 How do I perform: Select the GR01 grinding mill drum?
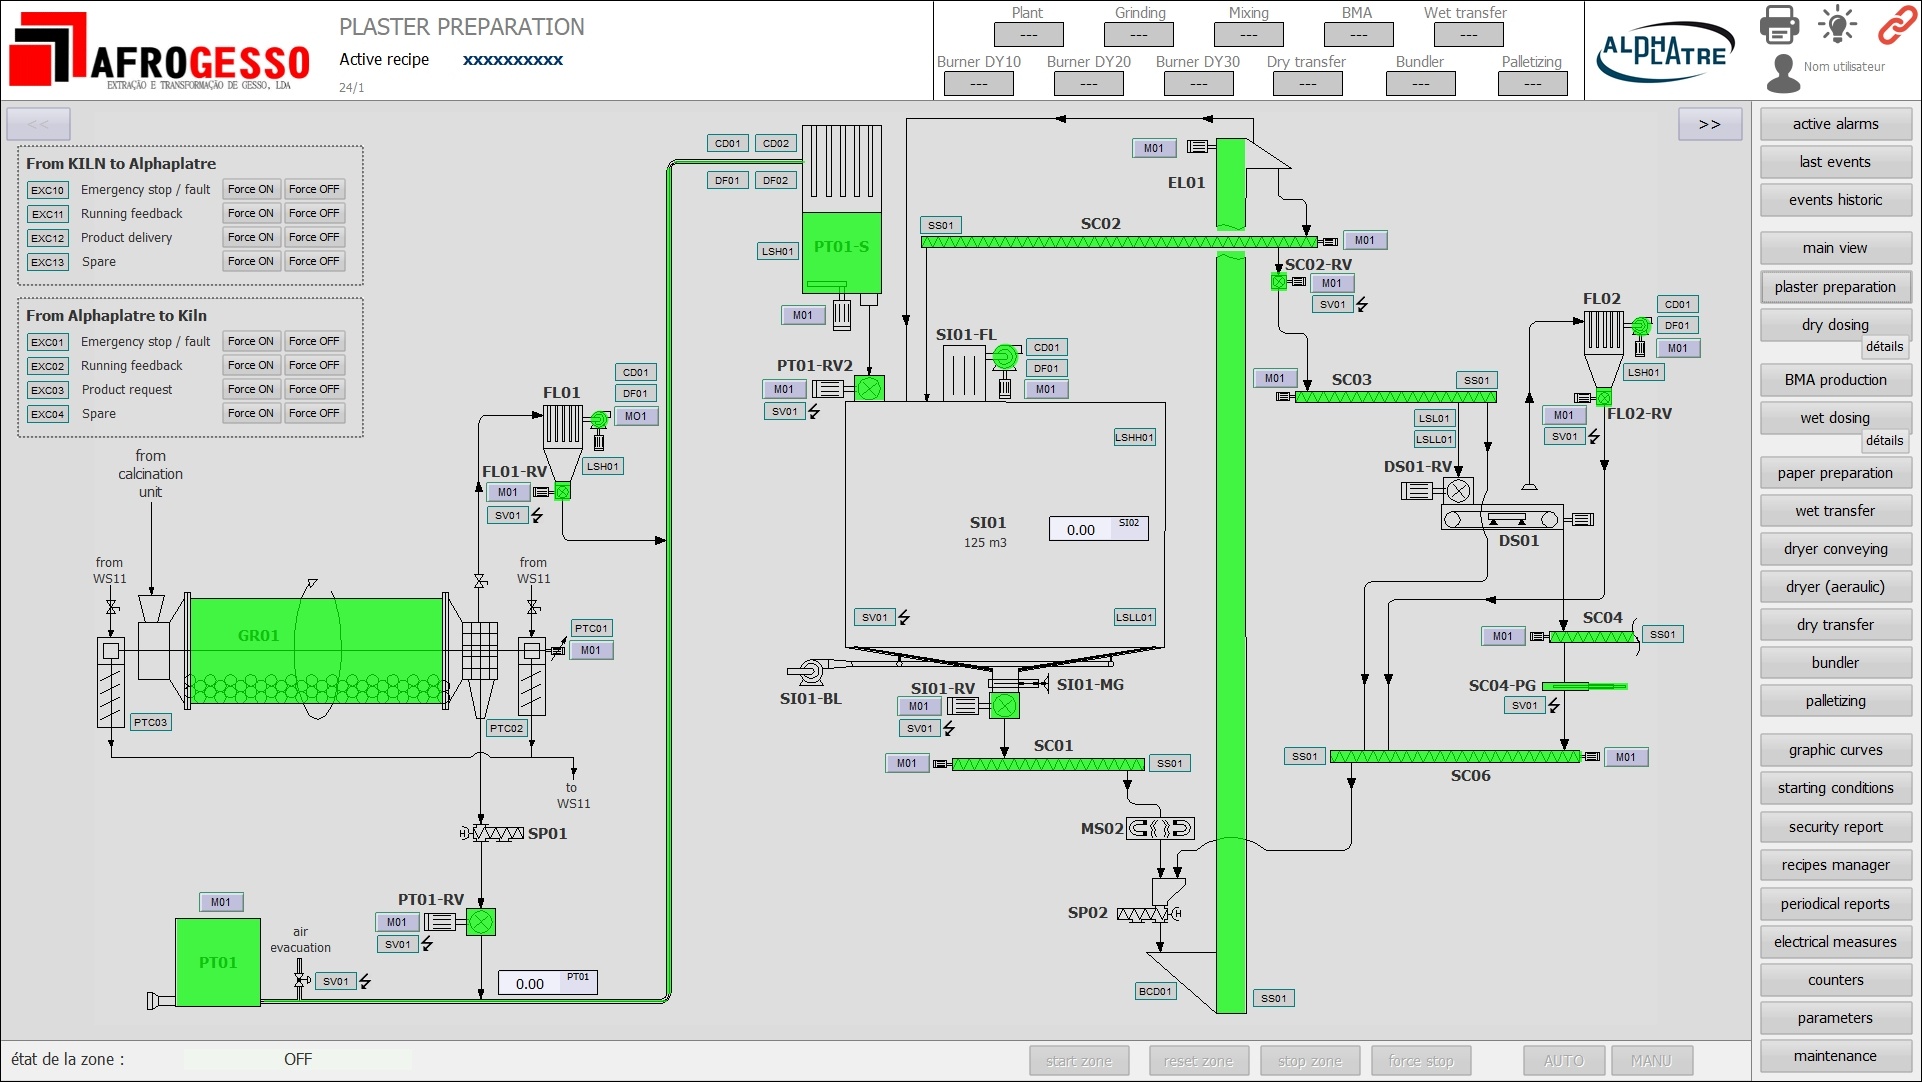coord(315,650)
